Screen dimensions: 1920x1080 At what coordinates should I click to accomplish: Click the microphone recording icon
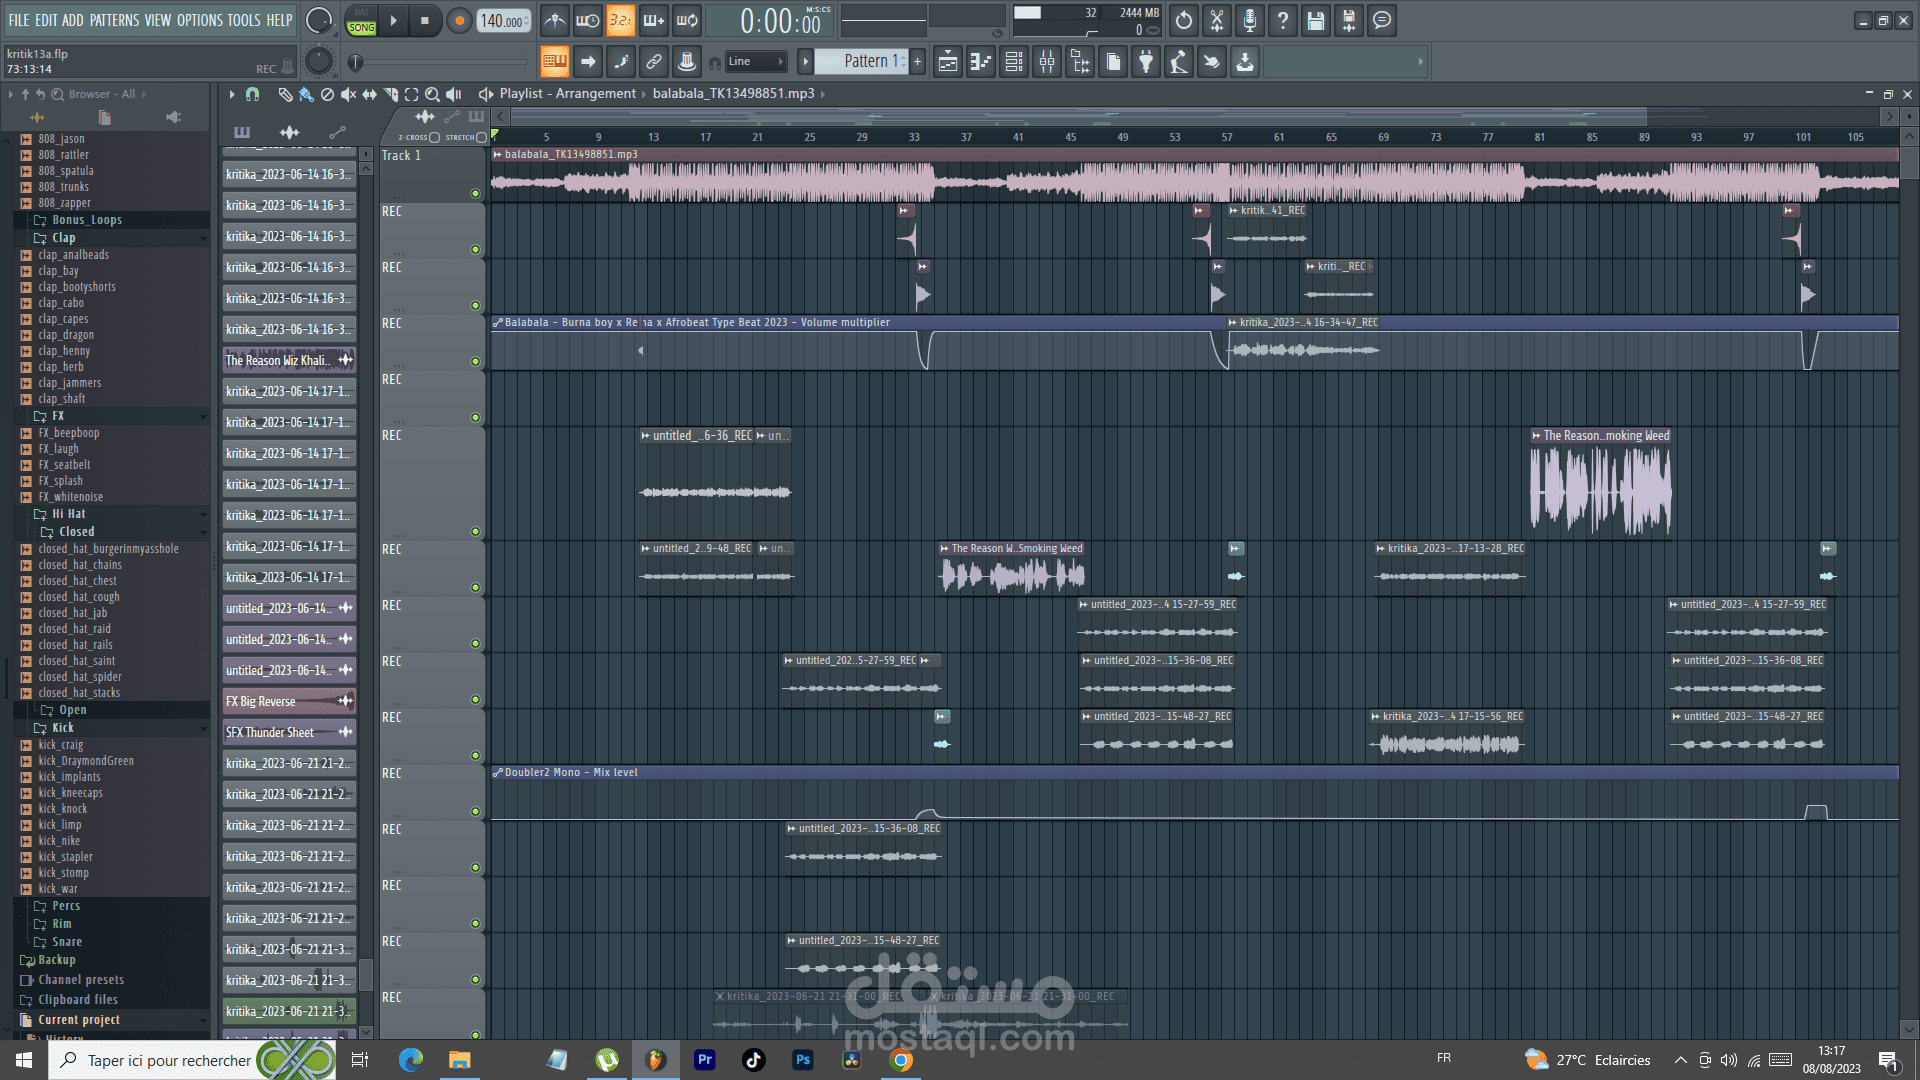(x=1249, y=20)
